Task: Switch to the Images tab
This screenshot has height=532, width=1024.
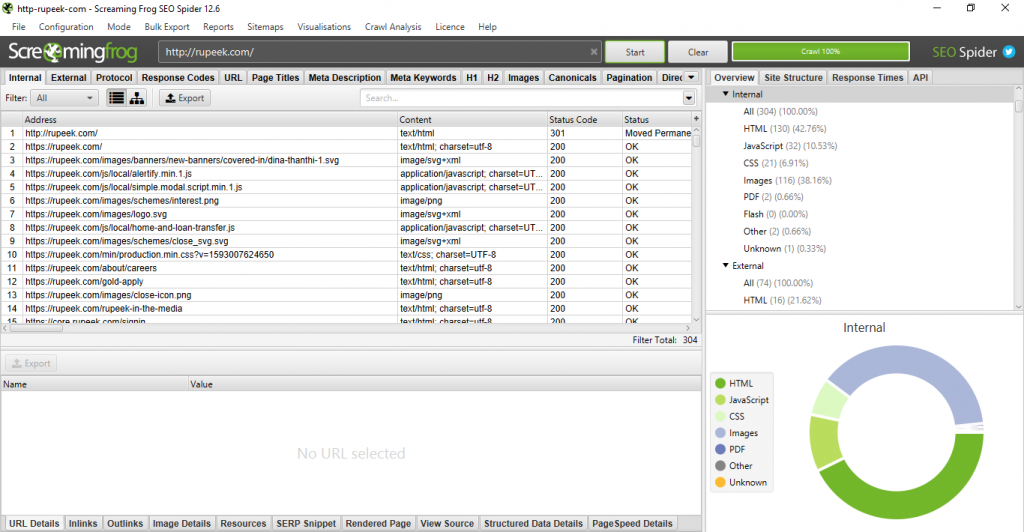Action: (523, 77)
